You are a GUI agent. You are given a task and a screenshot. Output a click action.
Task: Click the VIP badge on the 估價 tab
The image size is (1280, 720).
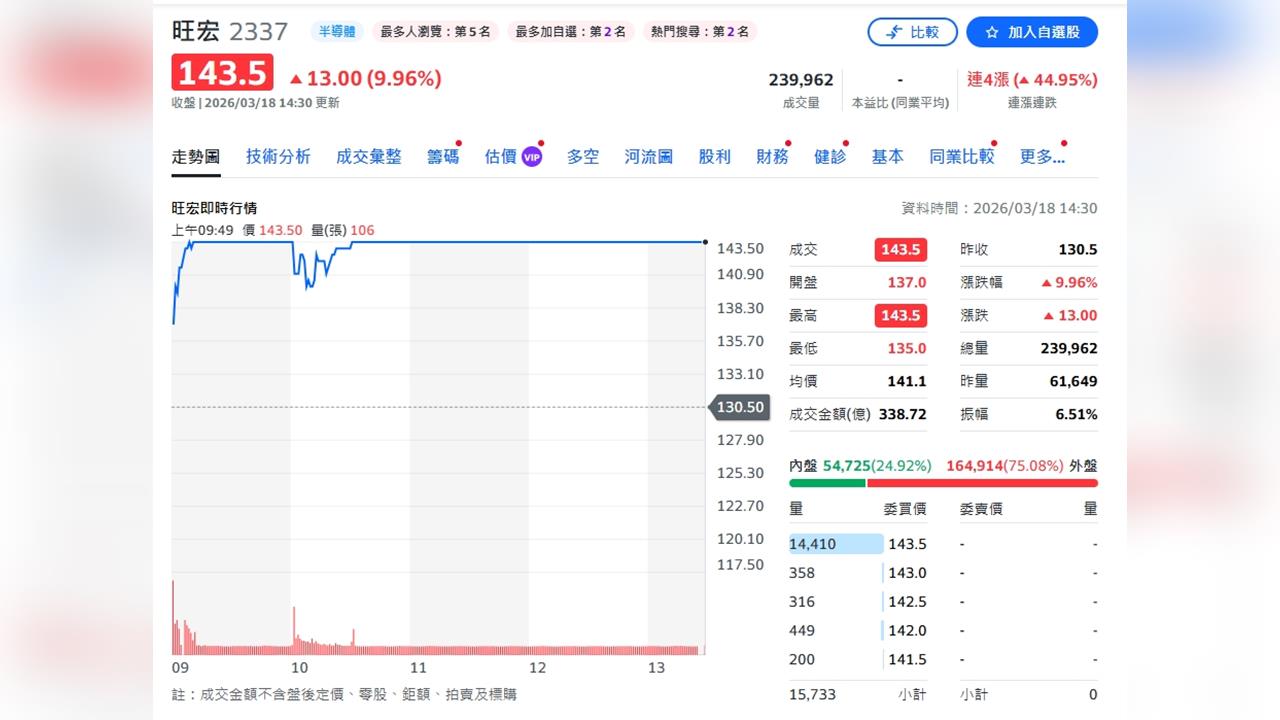pos(531,157)
